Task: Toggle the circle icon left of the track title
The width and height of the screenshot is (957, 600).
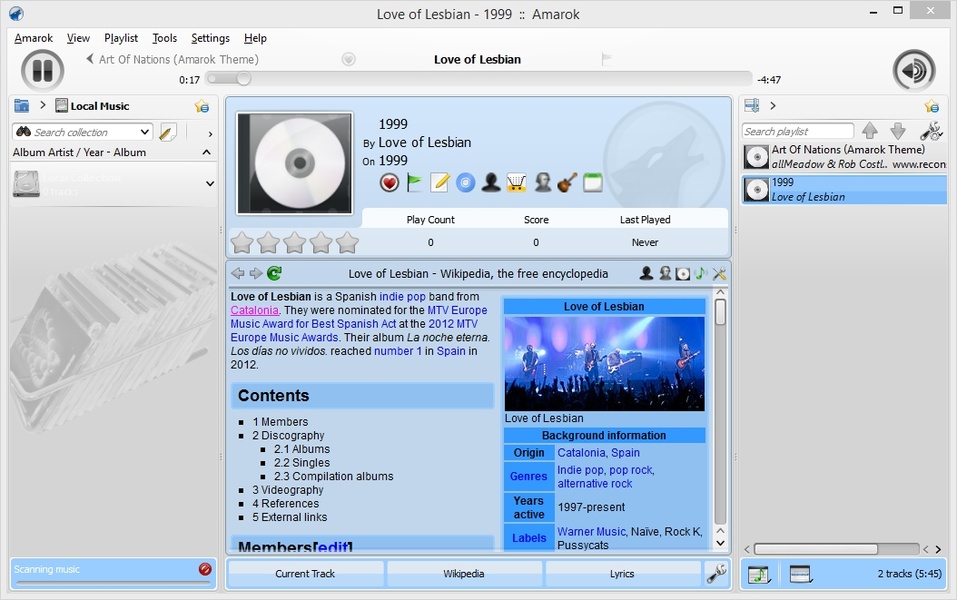Action: pyautogui.click(x=348, y=59)
